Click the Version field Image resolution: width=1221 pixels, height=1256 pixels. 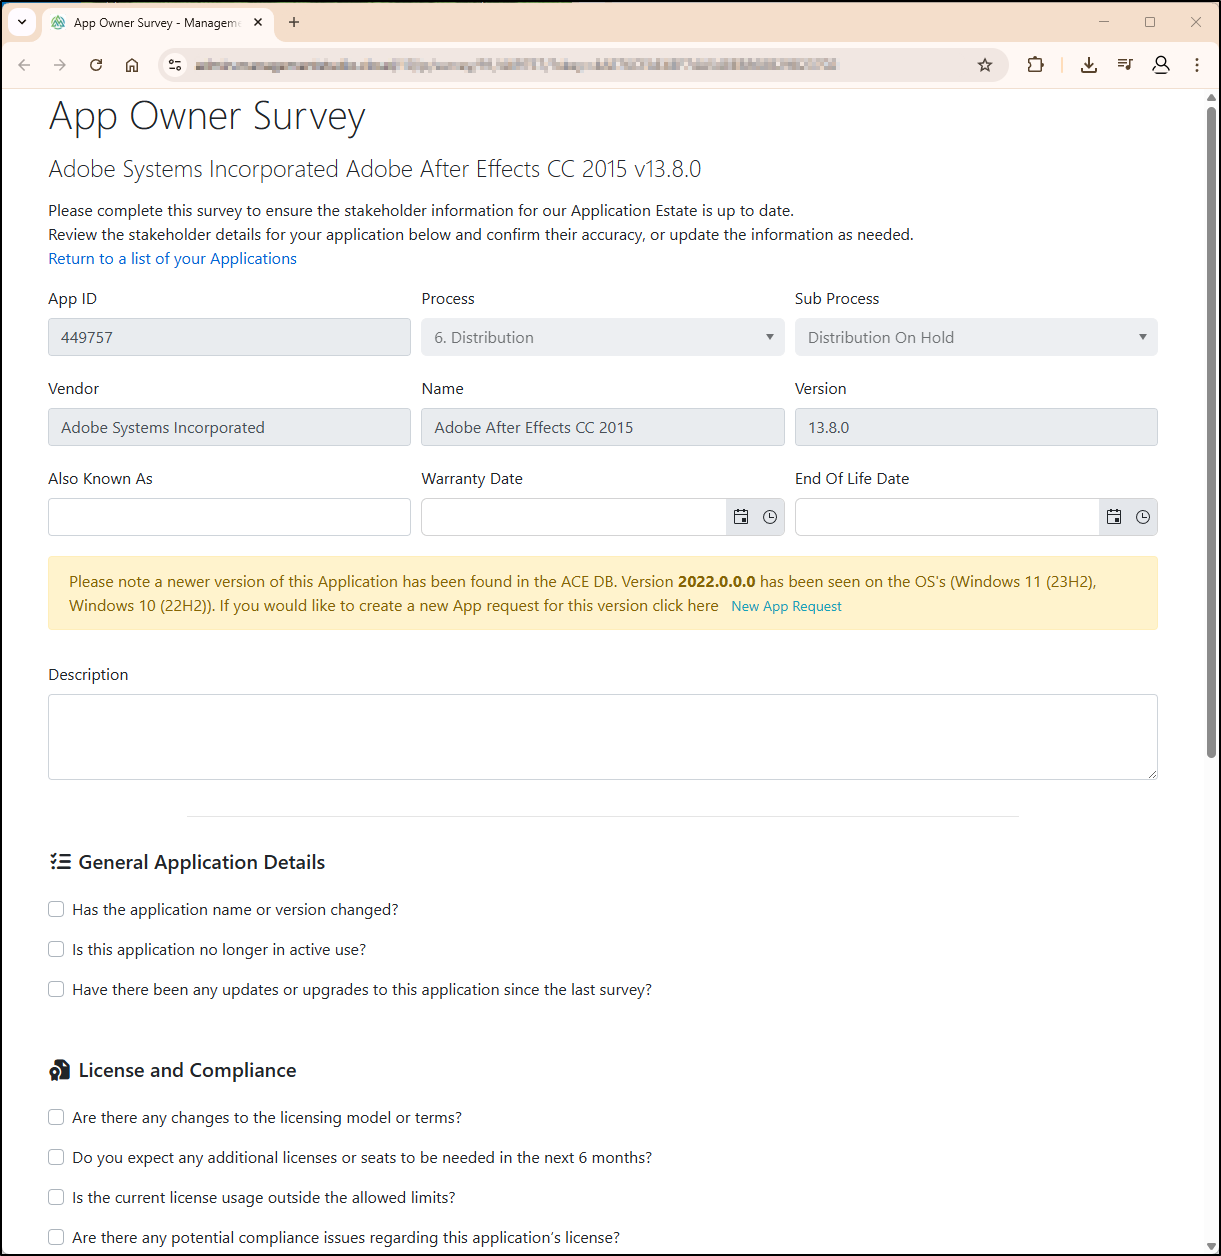tap(976, 427)
